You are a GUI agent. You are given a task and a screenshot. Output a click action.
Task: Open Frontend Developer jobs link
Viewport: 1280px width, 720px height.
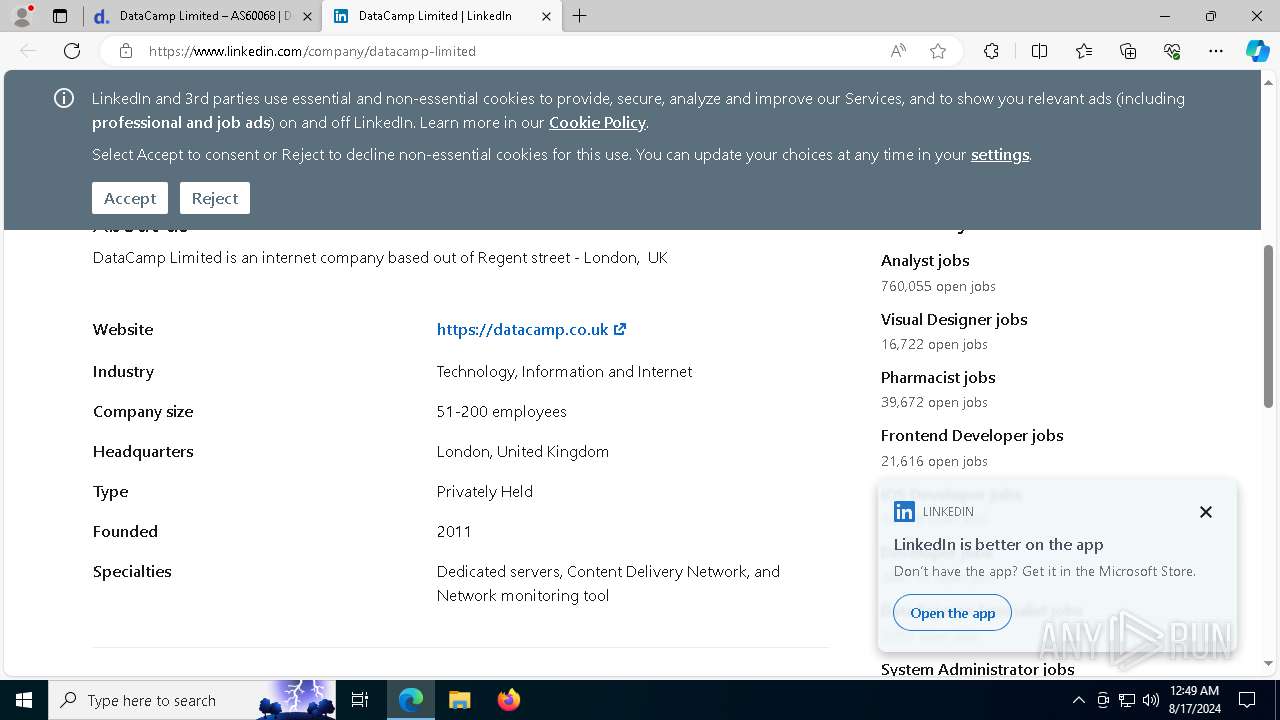click(972, 435)
